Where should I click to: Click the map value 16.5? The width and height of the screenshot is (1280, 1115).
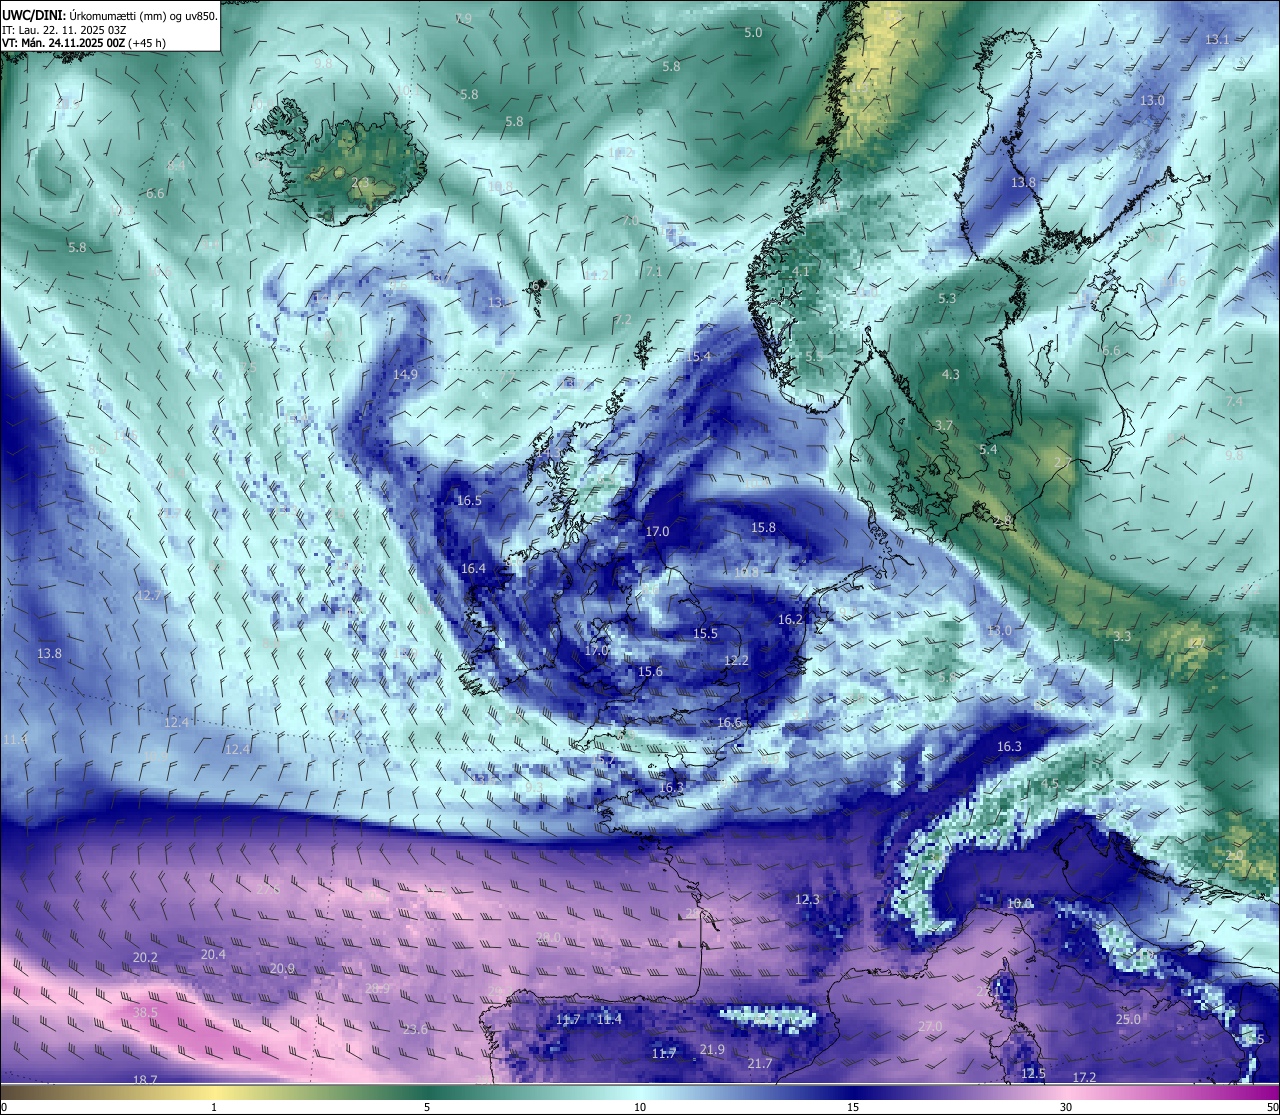(x=469, y=500)
